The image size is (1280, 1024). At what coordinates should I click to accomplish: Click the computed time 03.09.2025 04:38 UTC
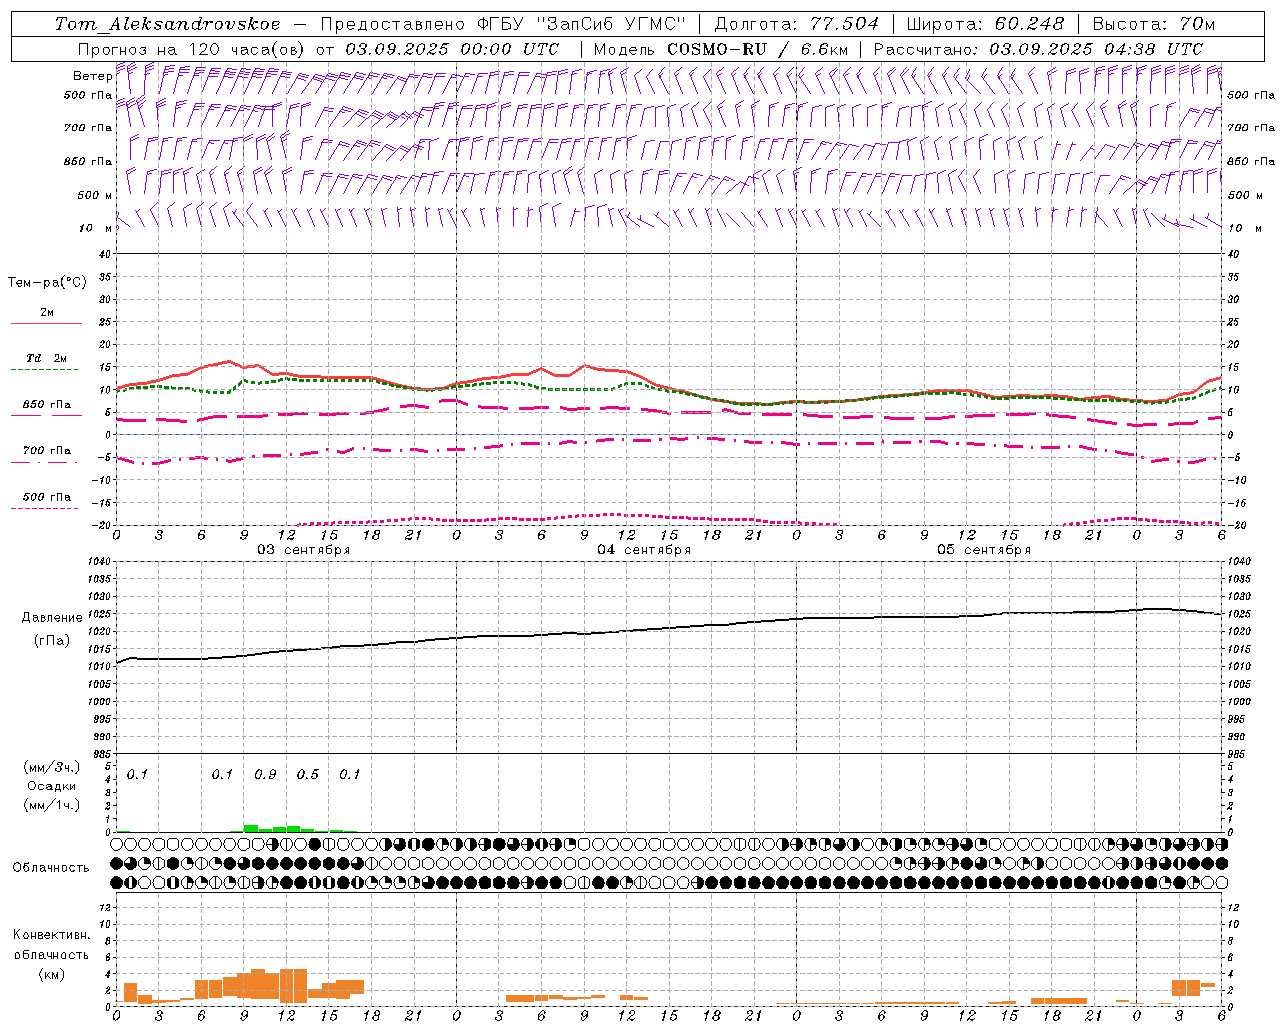coord(1096,49)
